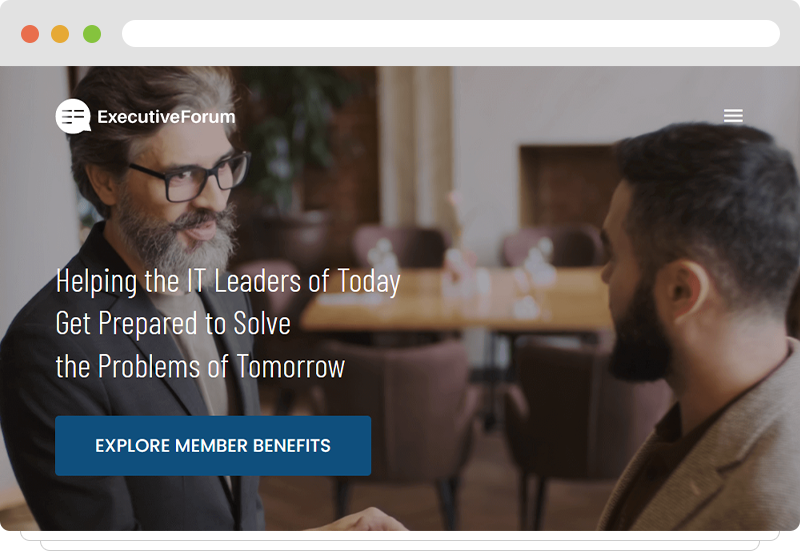Maximize the window with the green dot
Viewport: 800px width, 551px height.
(x=92, y=34)
